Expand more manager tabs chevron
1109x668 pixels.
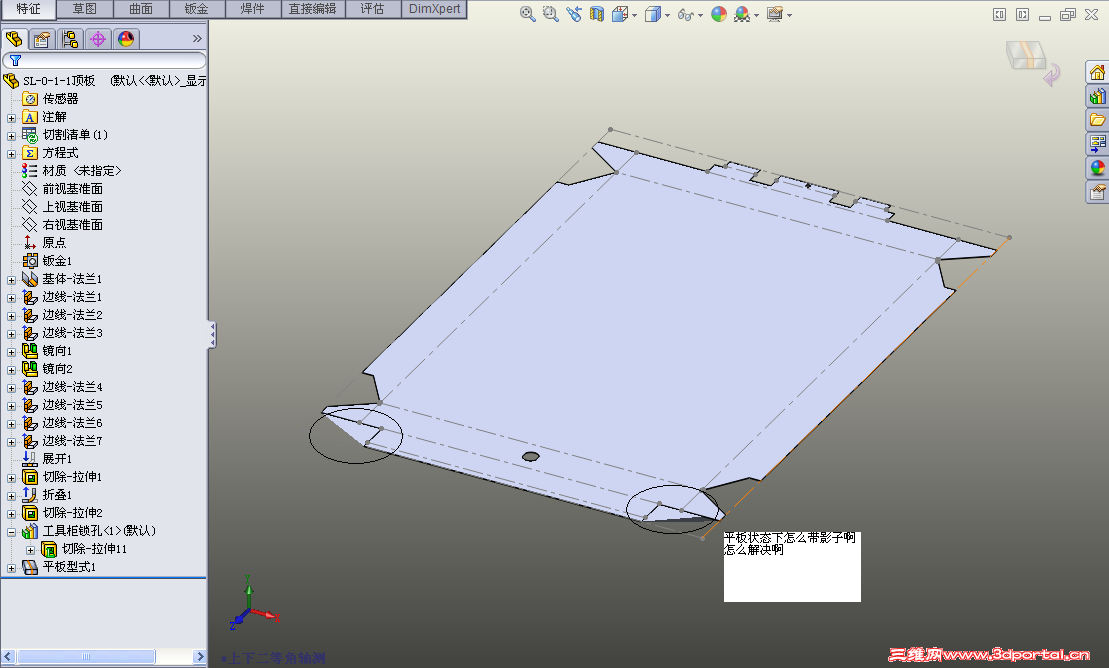[197, 39]
